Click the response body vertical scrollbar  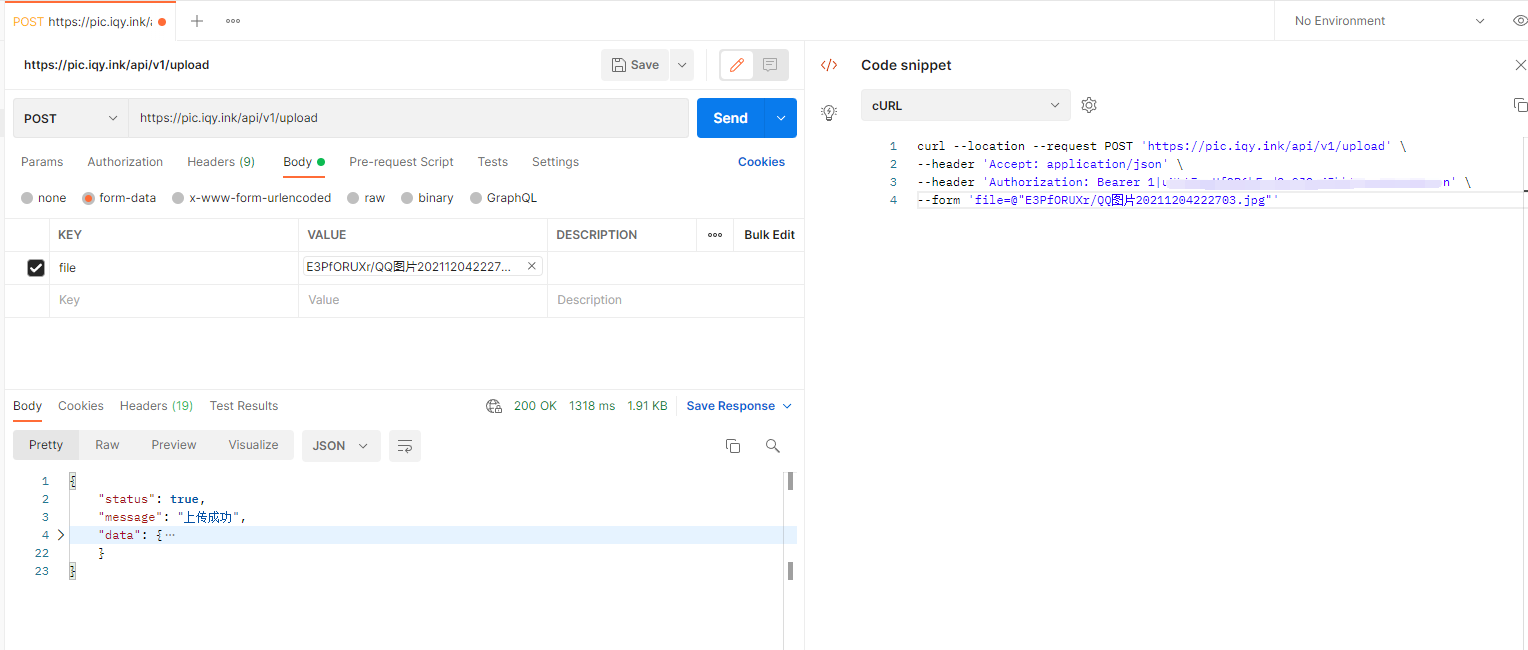790,526
